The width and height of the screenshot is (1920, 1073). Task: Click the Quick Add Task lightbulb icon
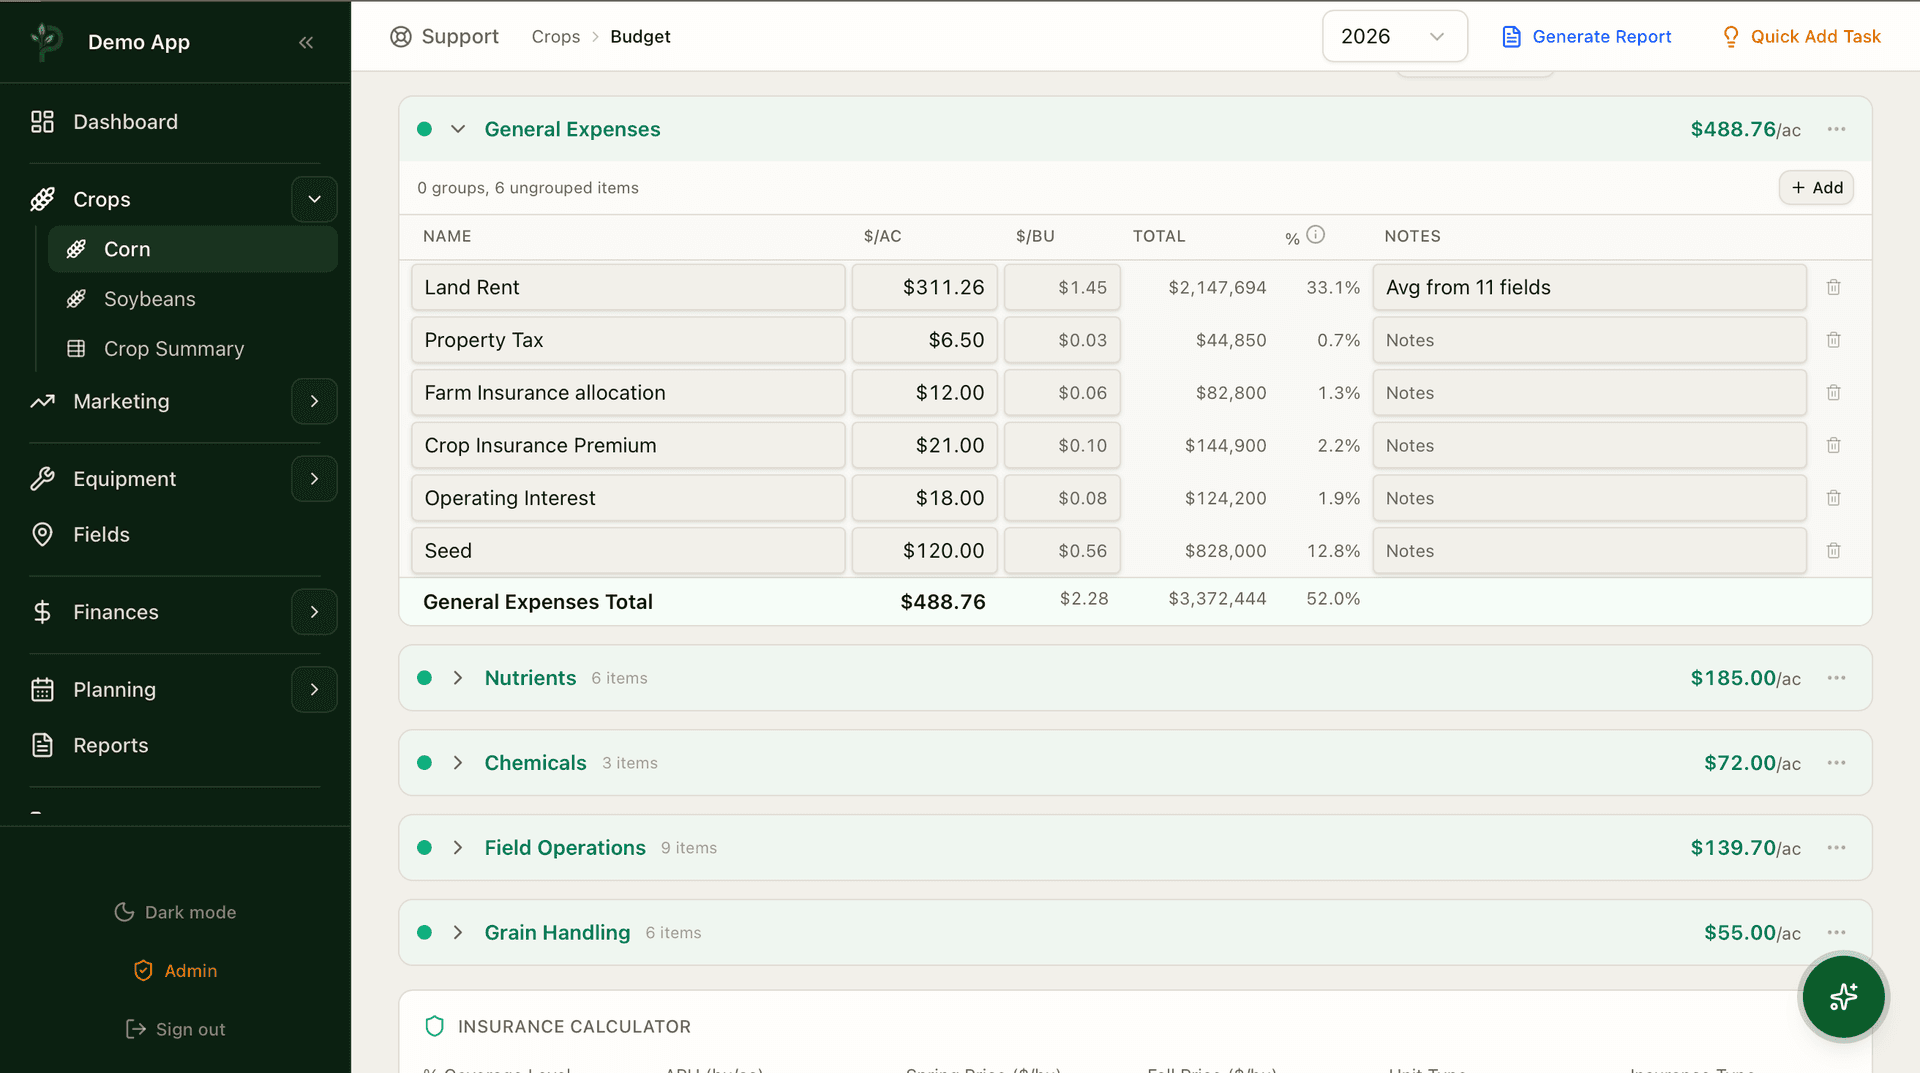coord(1731,36)
